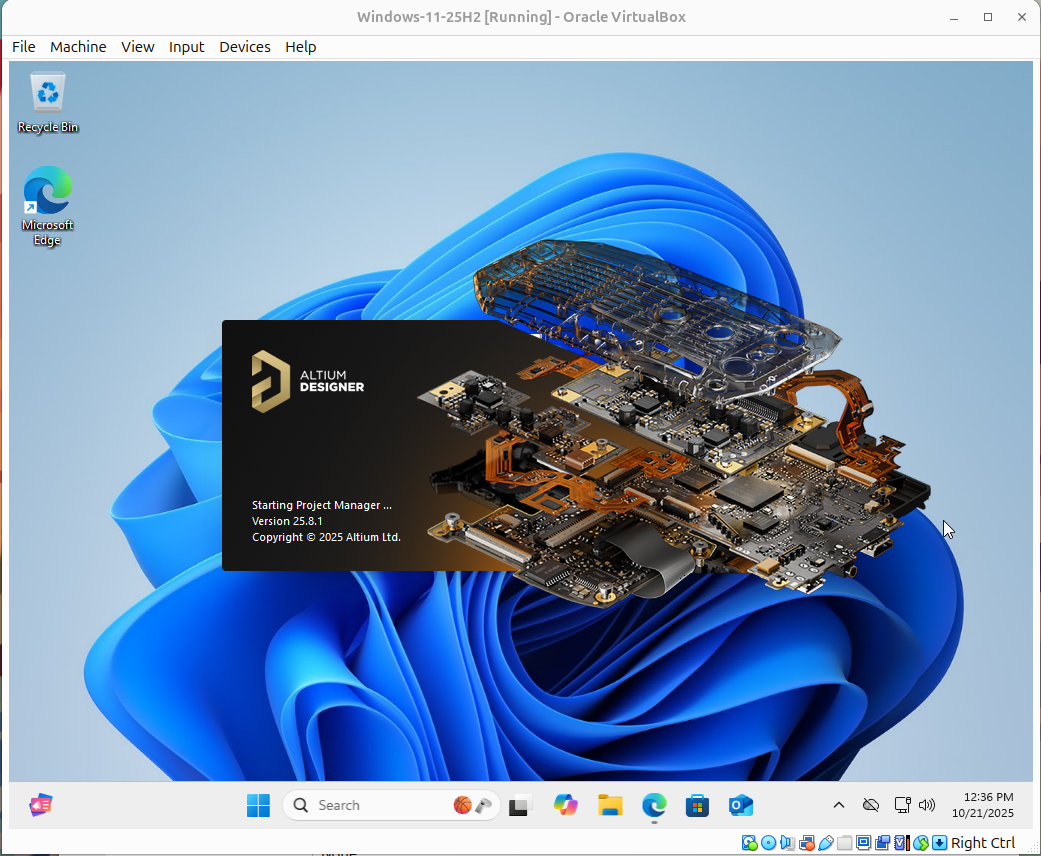Click the taskbar Search box
The height and width of the screenshot is (856, 1041).
390,805
